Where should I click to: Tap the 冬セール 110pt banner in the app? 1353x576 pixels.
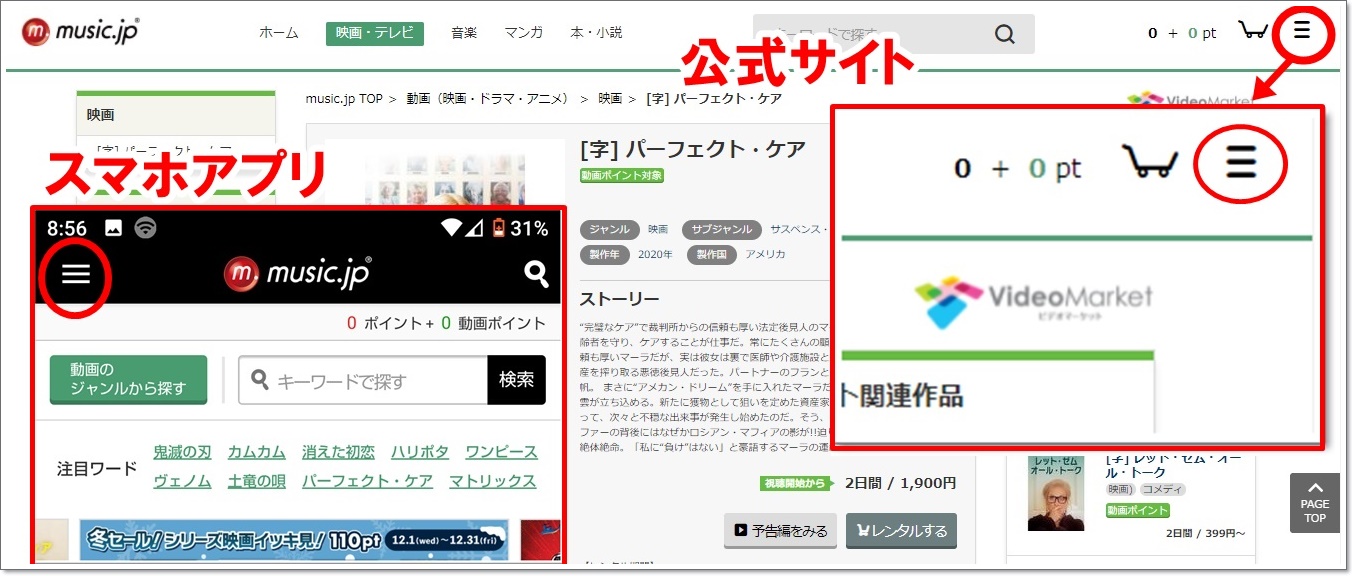pos(294,540)
